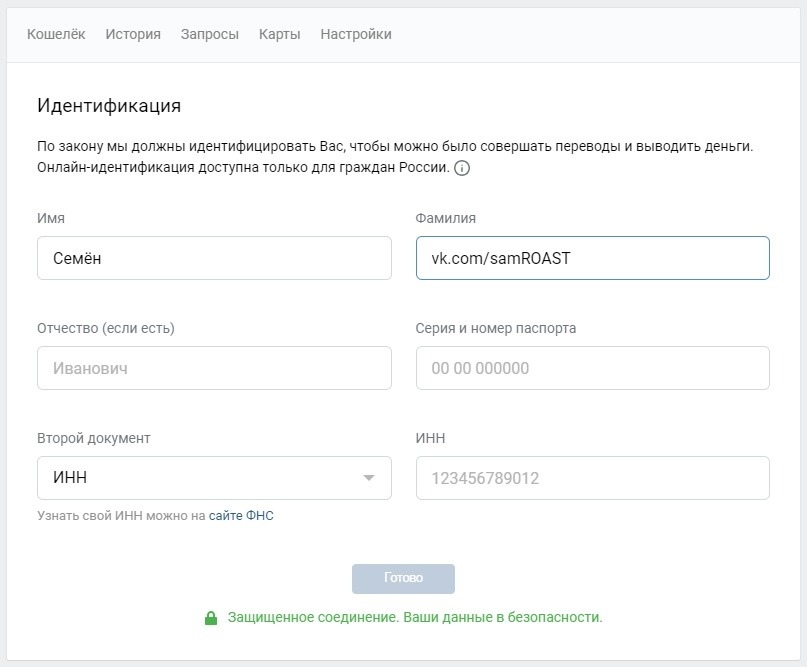Click the Фамилия field with vk.com/samROAST
This screenshot has width=807, height=667.
pyautogui.click(x=592, y=258)
